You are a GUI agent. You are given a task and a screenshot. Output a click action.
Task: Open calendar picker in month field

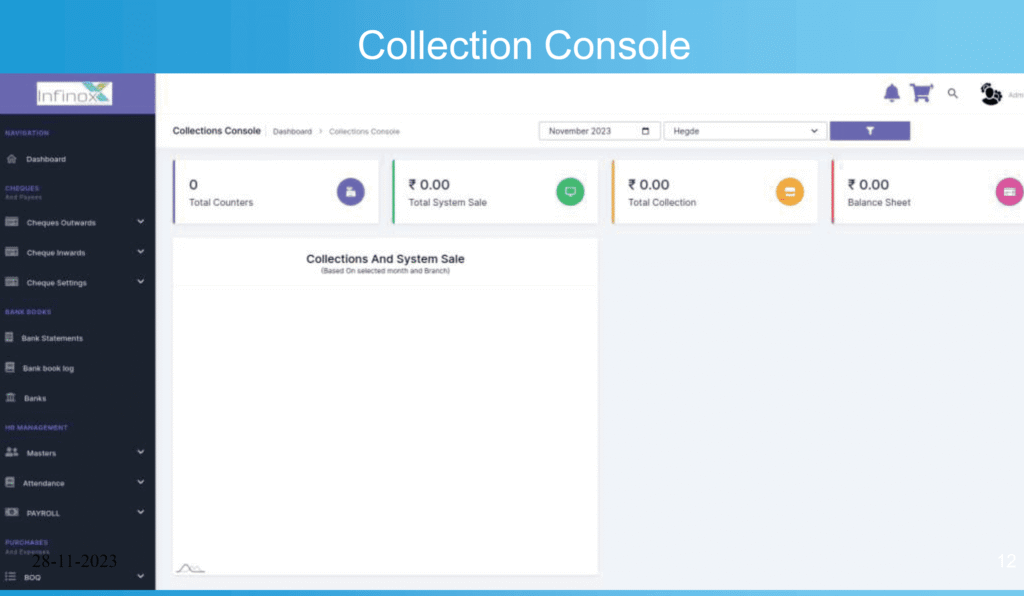pyautogui.click(x=646, y=131)
